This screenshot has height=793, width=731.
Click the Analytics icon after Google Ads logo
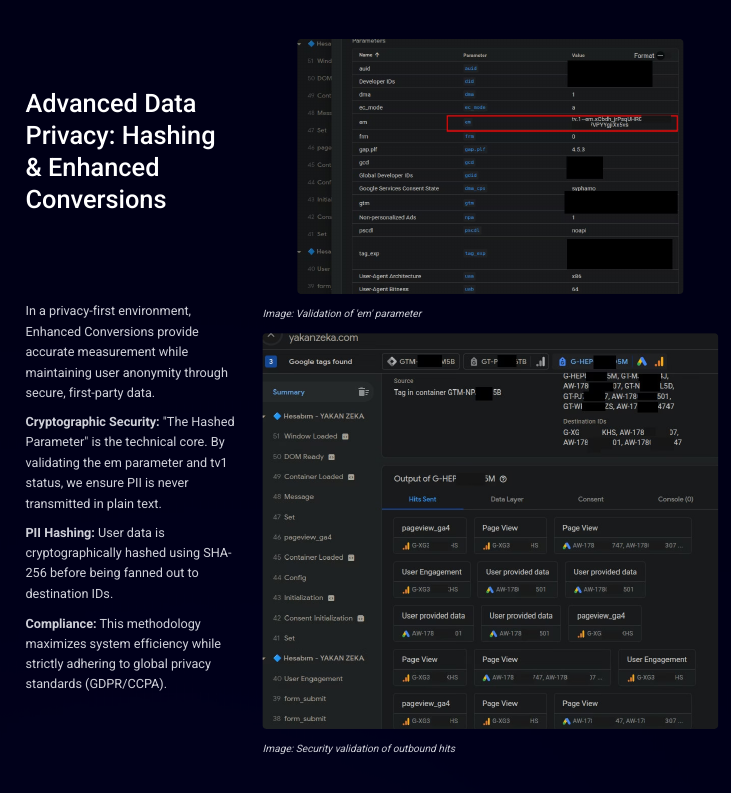pos(659,362)
